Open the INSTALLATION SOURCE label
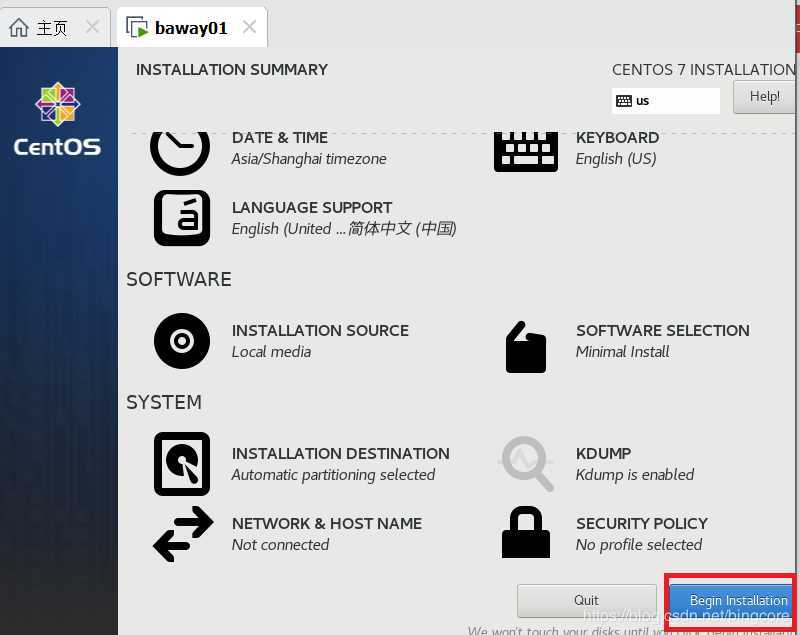 (x=320, y=331)
